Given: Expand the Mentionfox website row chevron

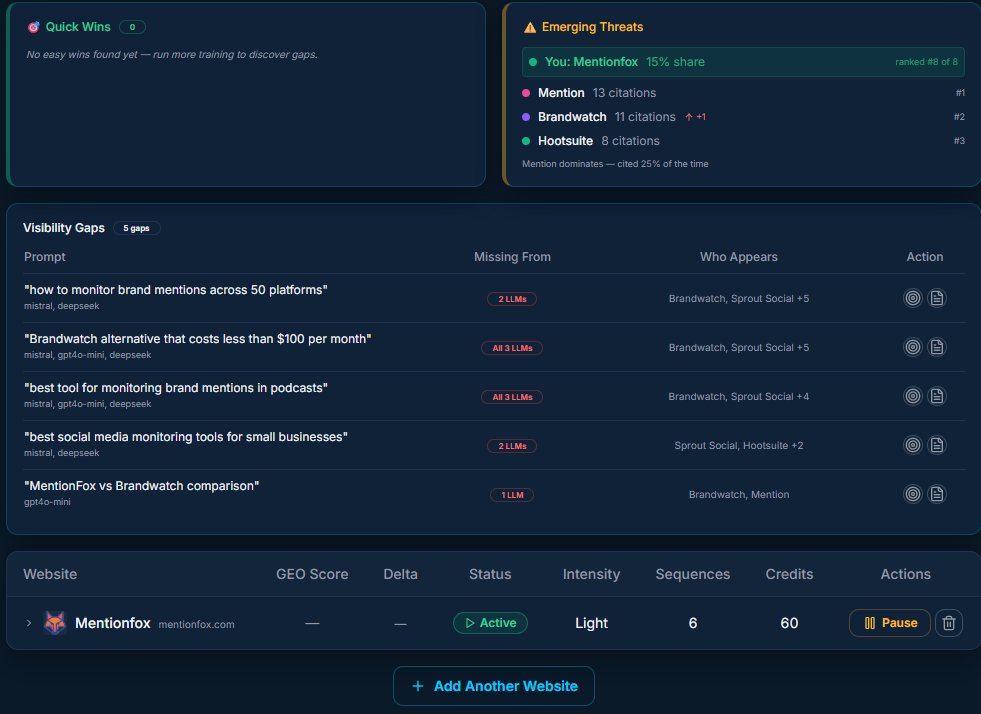Looking at the screenshot, I should tap(29, 623).
